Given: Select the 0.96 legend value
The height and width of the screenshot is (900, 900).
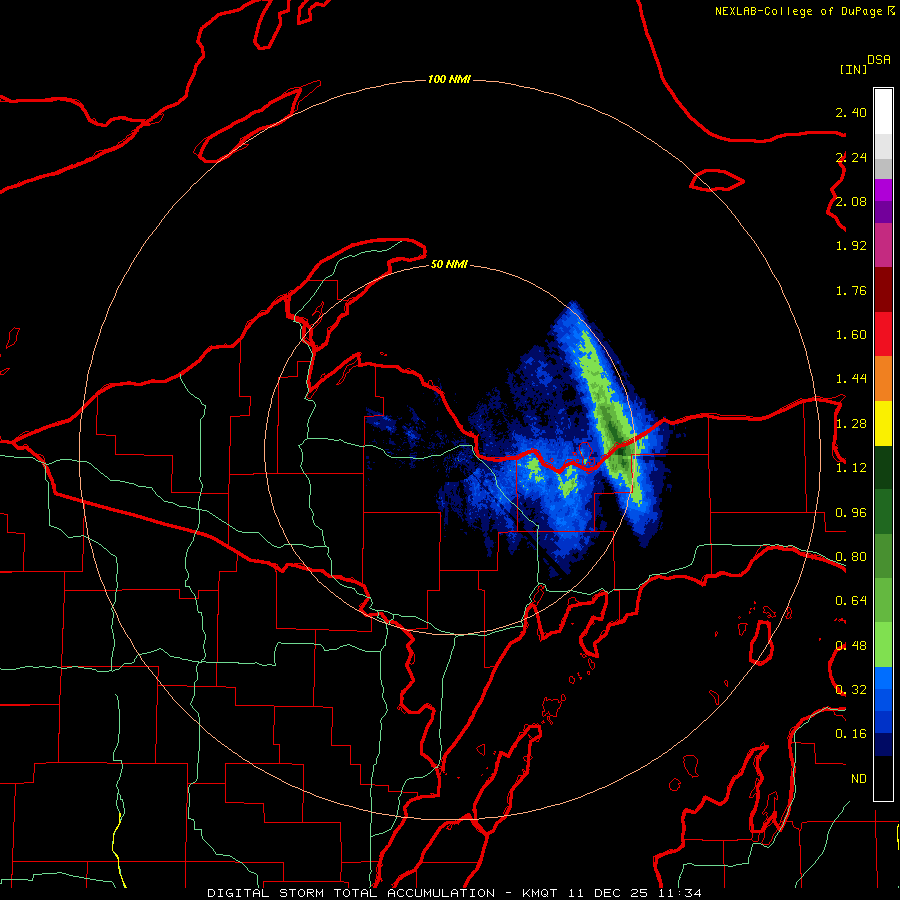Looking at the screenshot, I should pos(851,513).
